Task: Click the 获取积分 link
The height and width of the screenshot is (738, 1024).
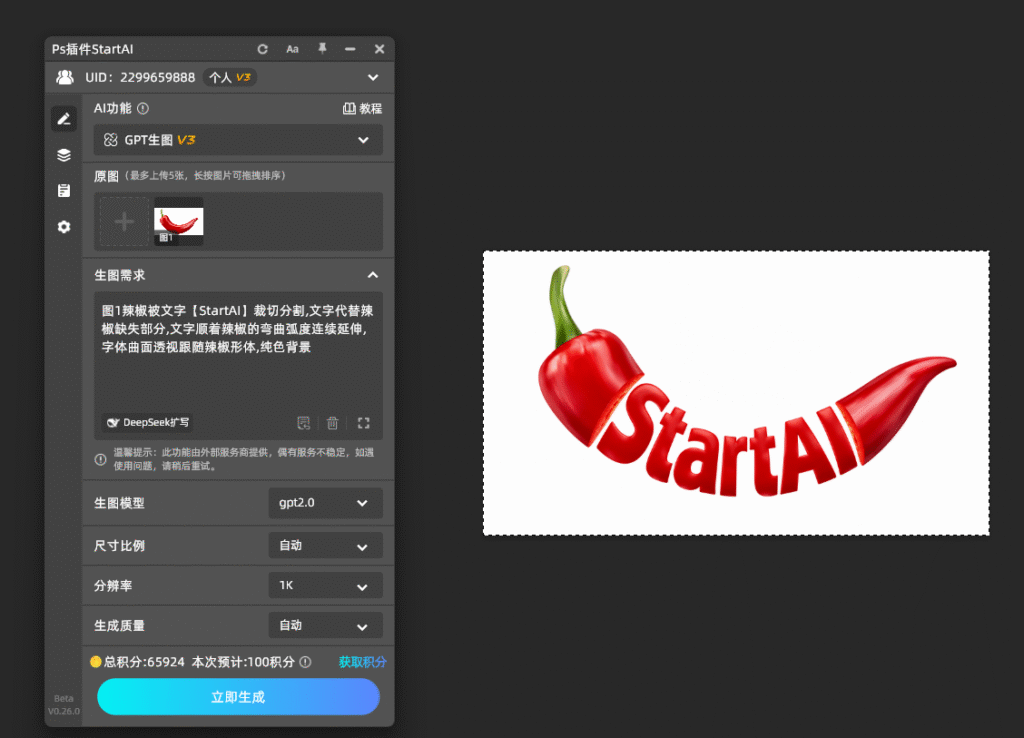Action: coord(362,662)
